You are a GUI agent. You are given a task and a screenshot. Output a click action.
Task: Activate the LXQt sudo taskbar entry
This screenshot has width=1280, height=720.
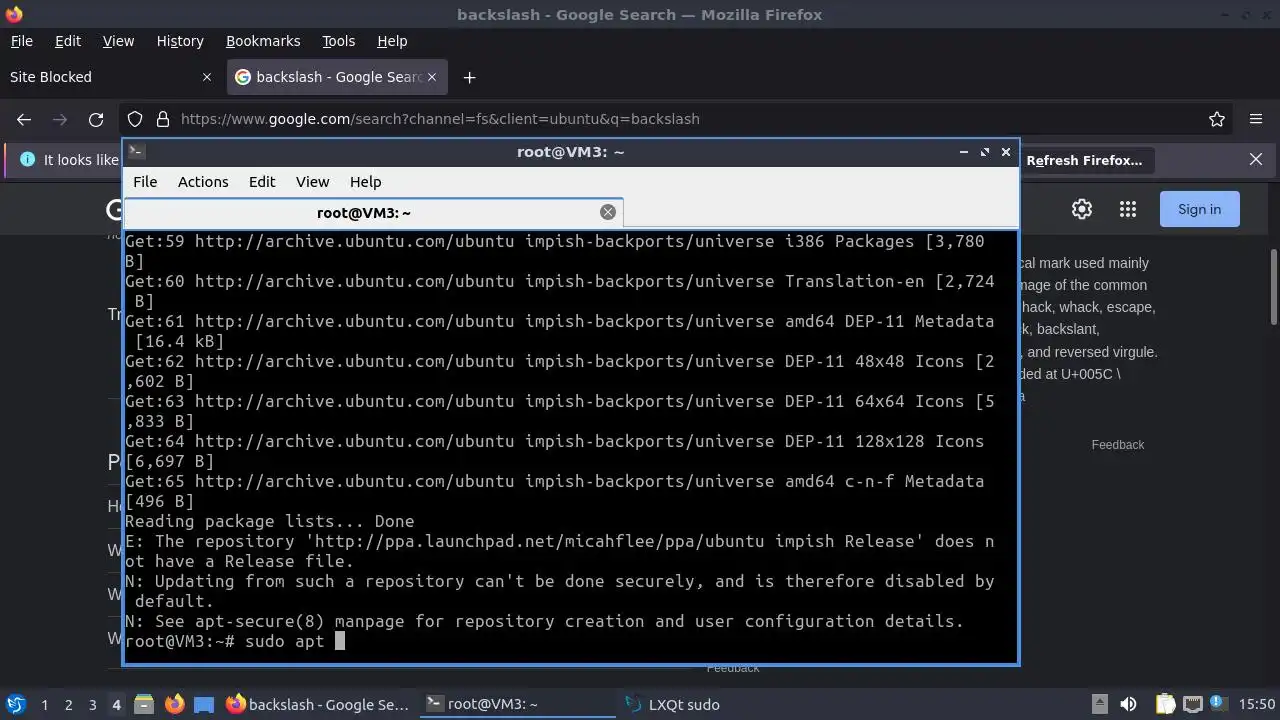coord(717,704)
